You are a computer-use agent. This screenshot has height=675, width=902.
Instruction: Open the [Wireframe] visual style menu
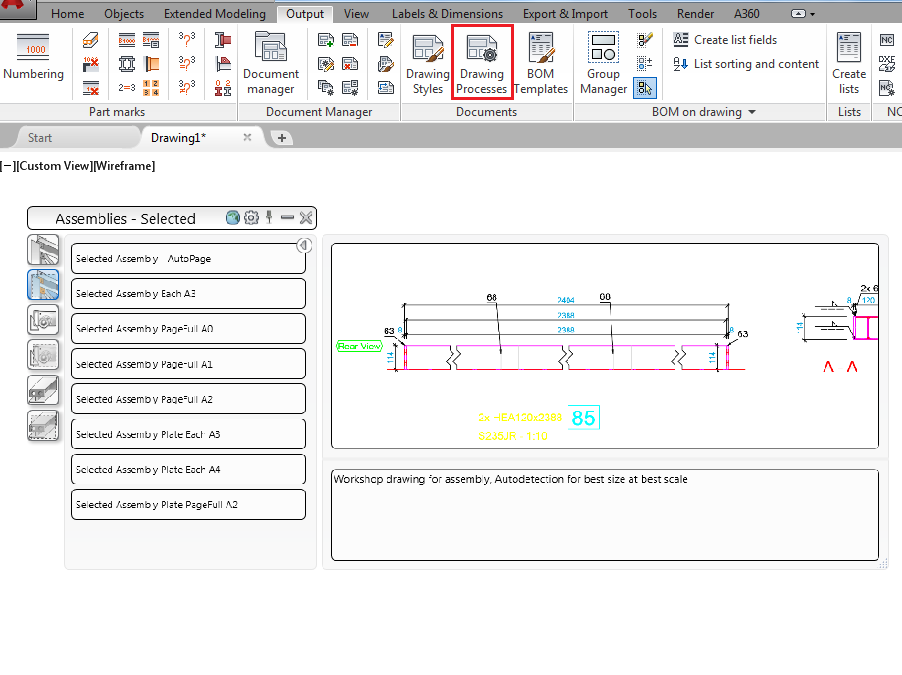click(124, 166)
